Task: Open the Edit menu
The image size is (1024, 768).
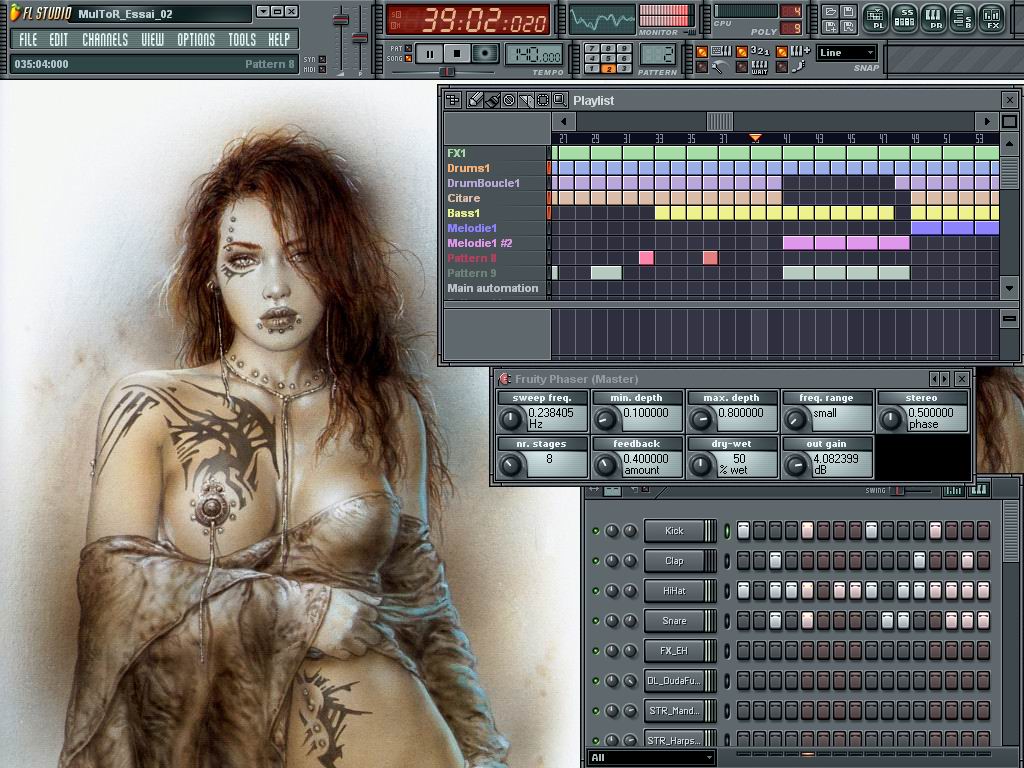Action: (59, 40)
